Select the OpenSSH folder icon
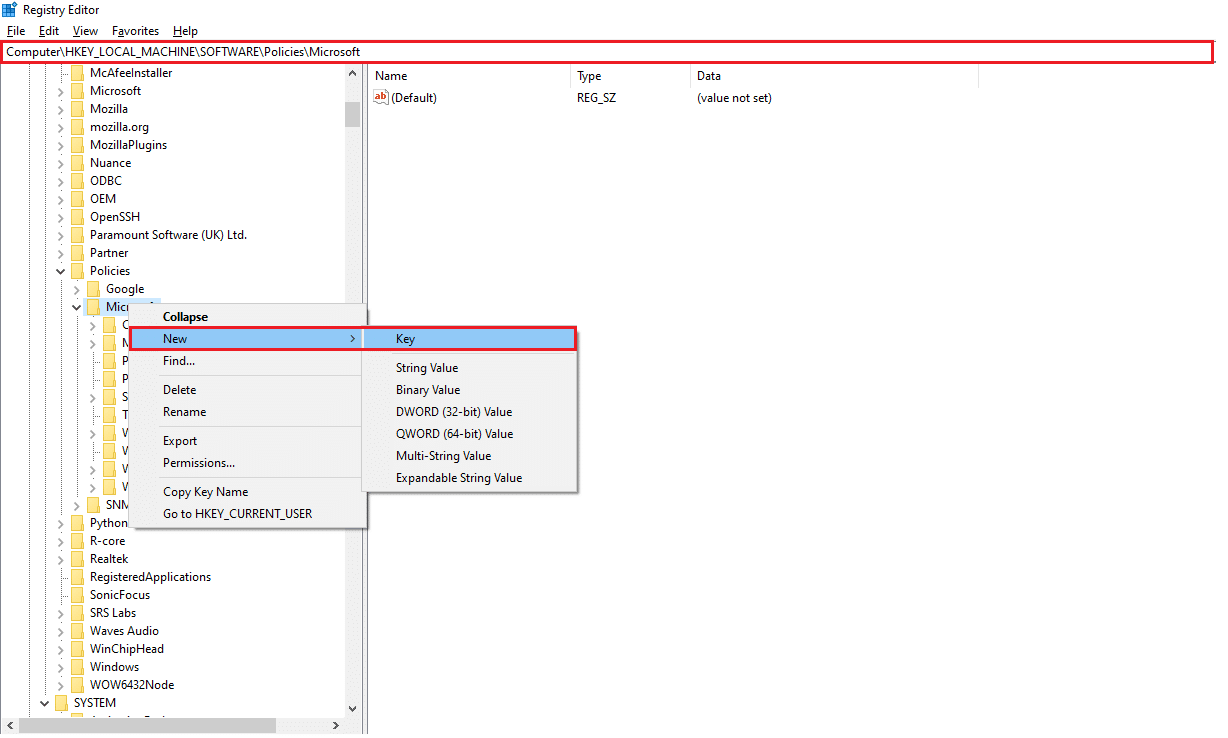 [78, 217]
